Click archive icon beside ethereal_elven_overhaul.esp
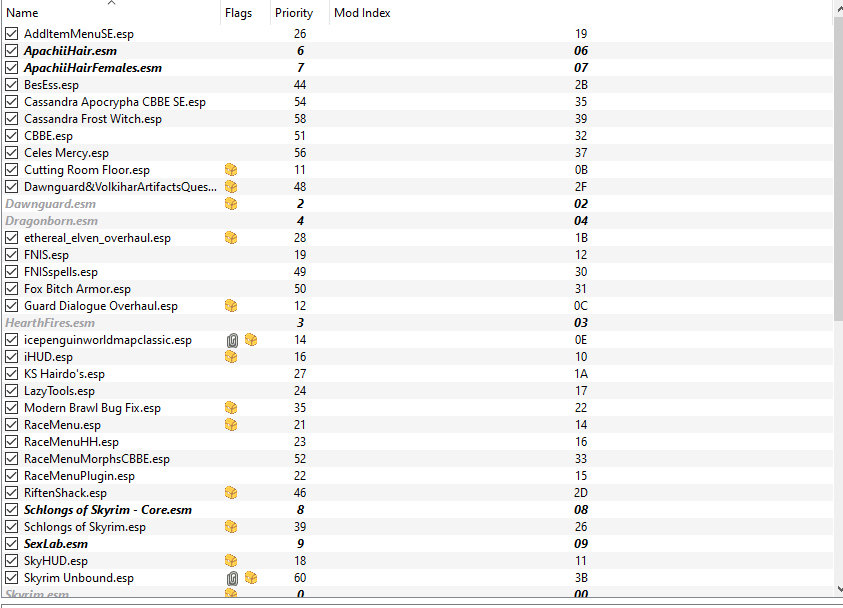The width and height of the screenshot is (843, 608). coord(231,238)
